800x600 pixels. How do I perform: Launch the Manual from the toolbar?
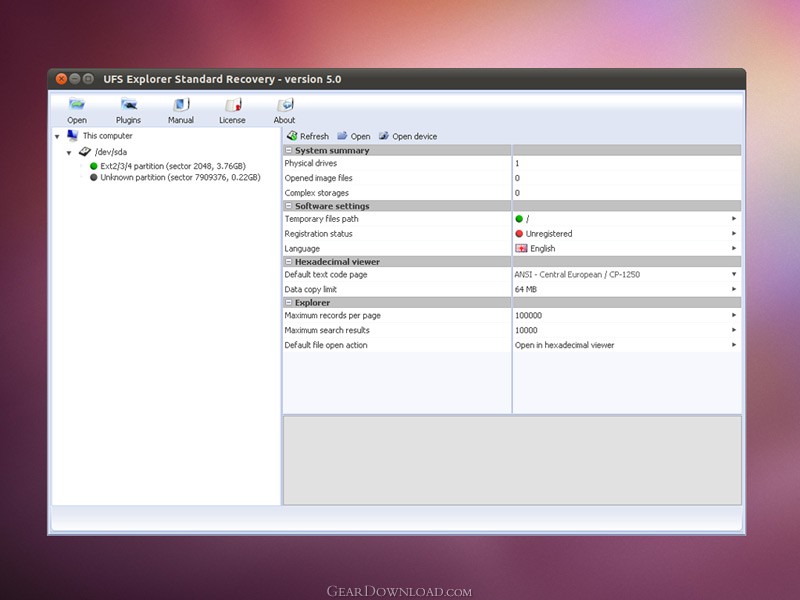[181, 111]
